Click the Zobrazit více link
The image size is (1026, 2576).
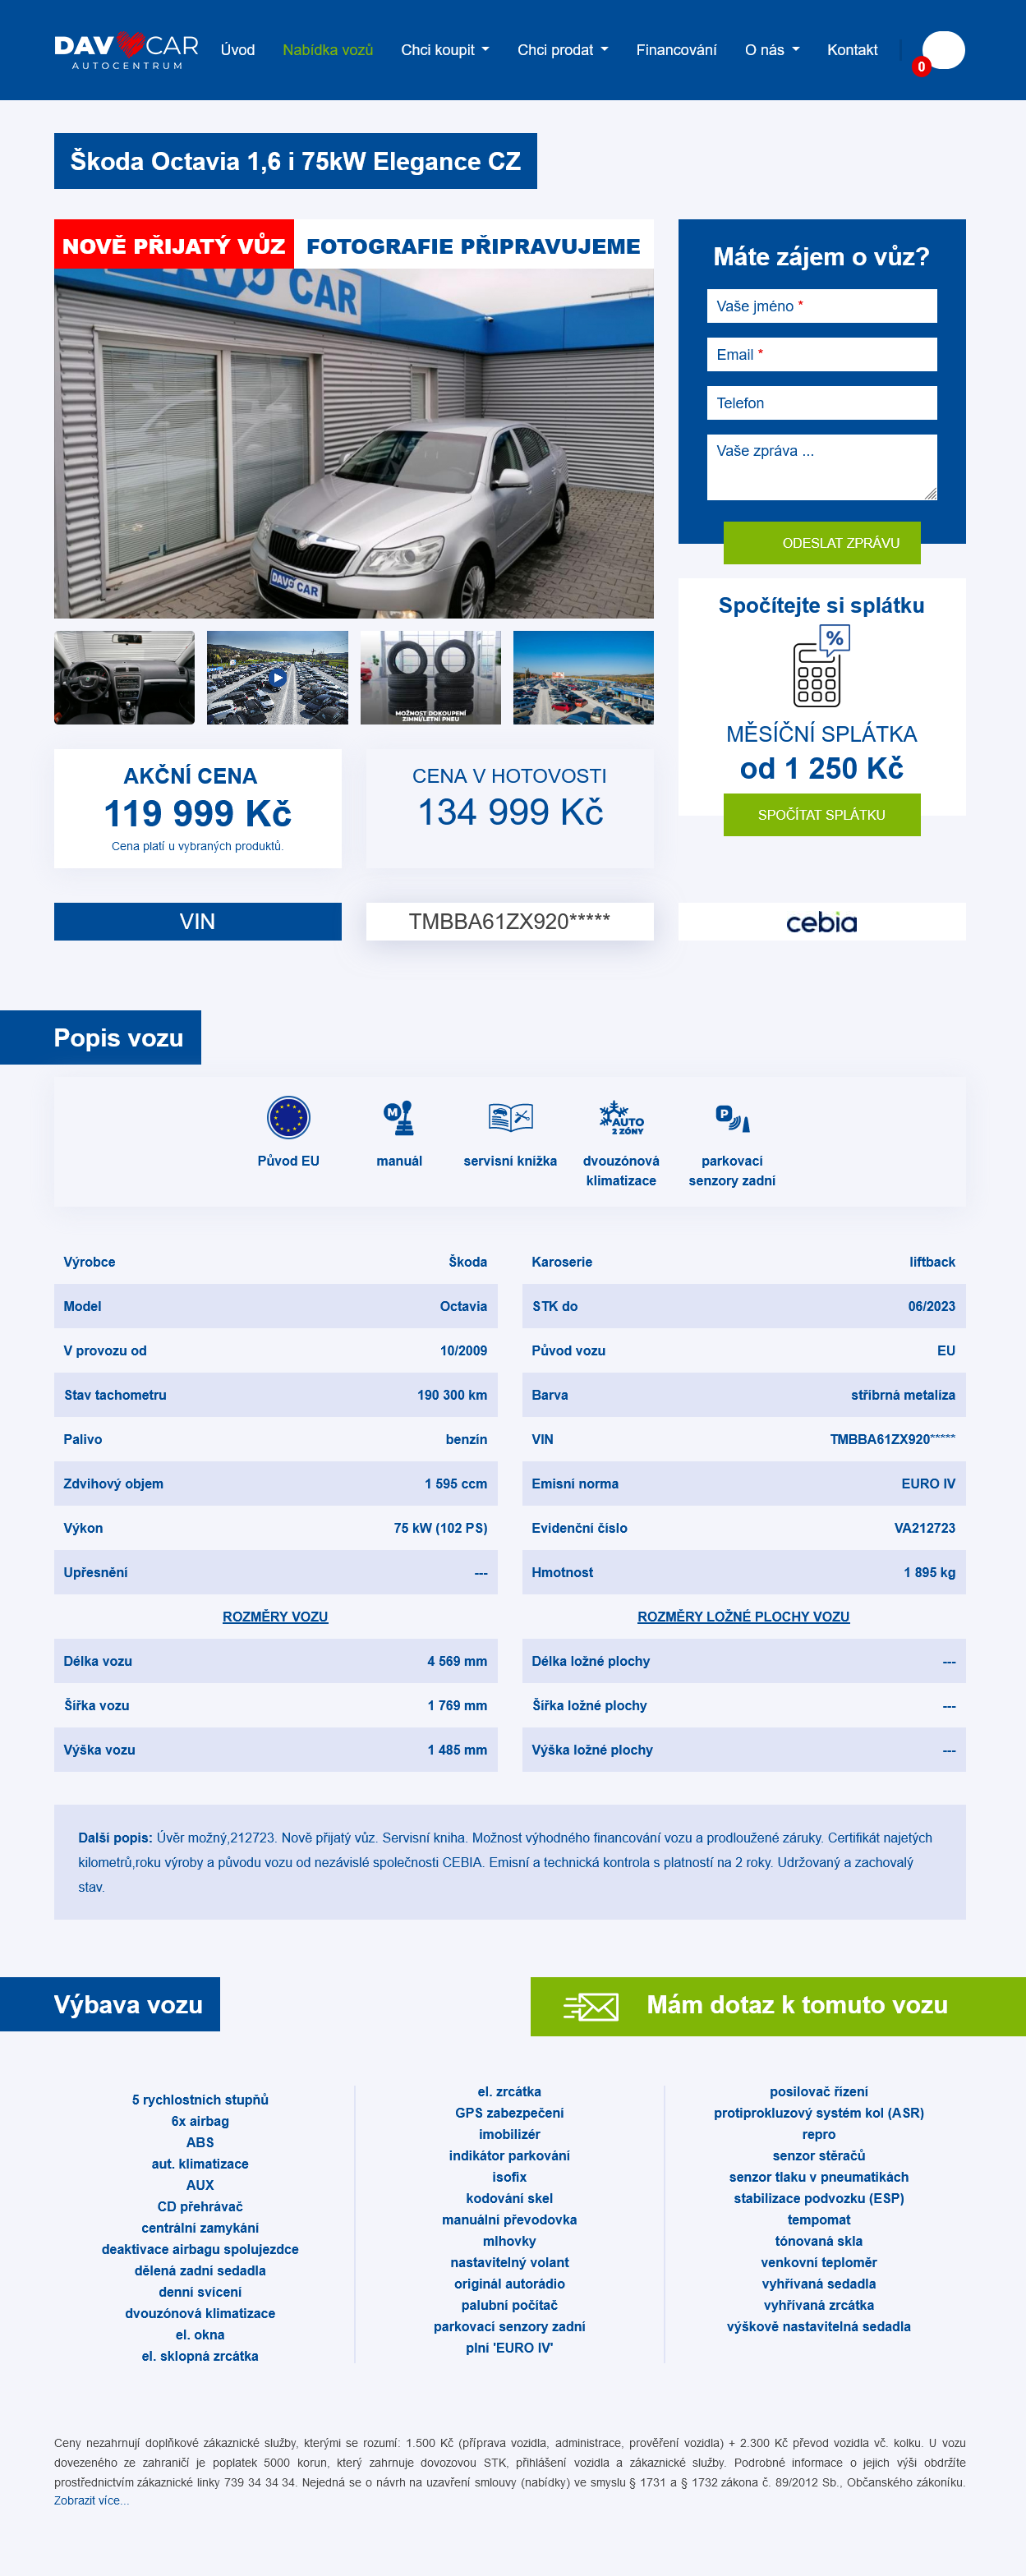(x=91, y=2500)
